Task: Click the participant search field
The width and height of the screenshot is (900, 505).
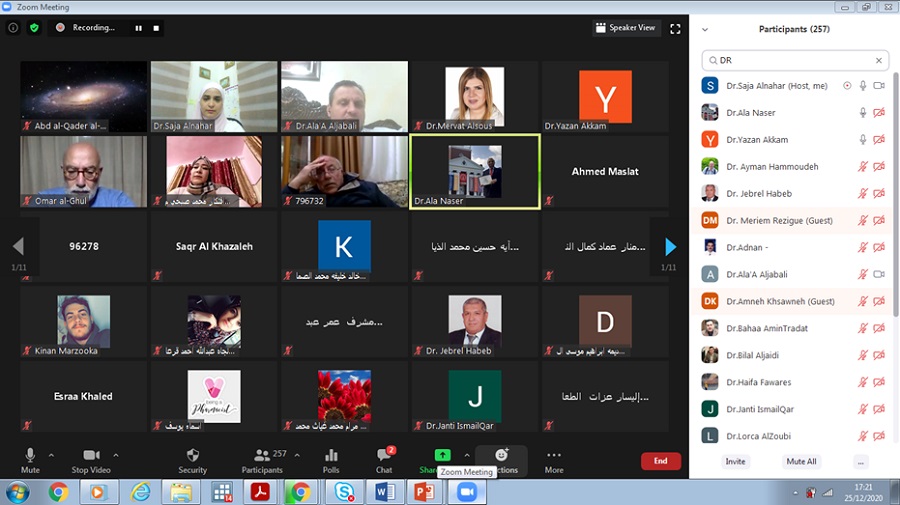Action: point(795,60)
